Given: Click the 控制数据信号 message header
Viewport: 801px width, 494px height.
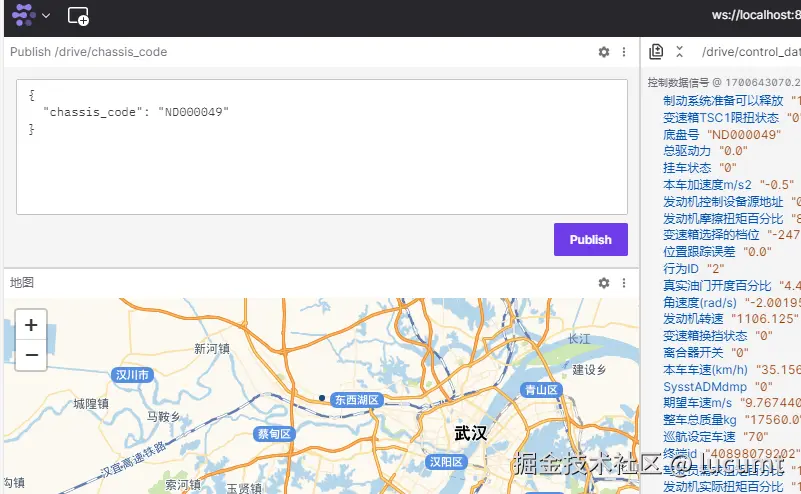Looking at the screenshot, I should [724, 82].
